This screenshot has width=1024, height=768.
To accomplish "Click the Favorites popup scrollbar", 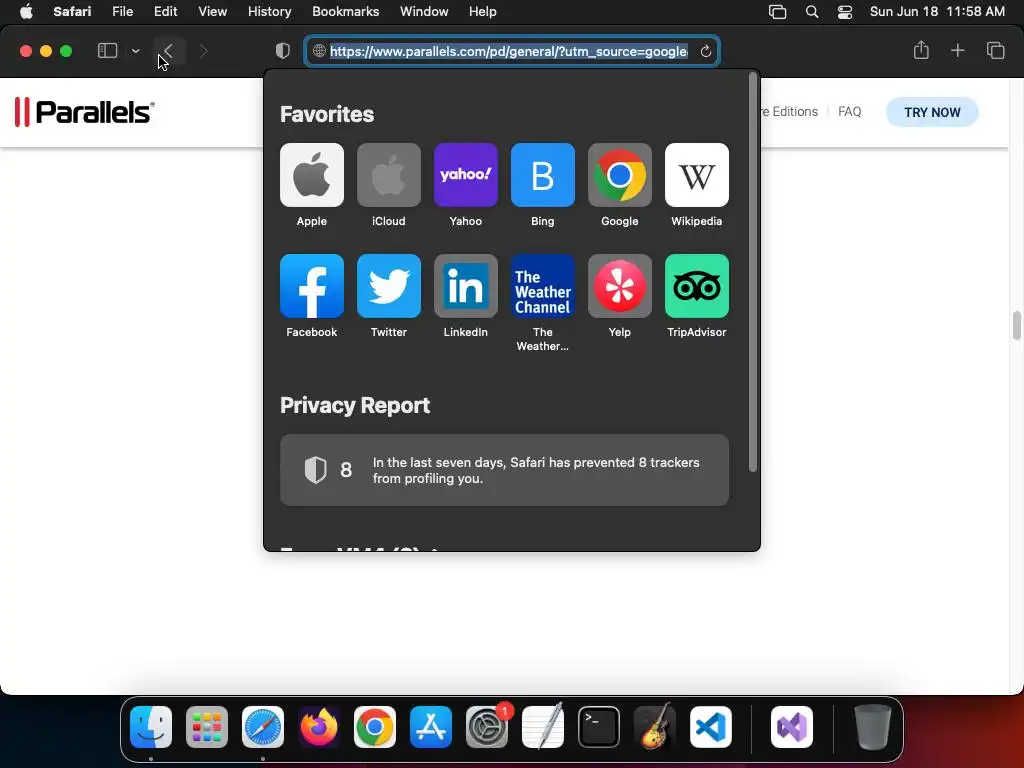I will click(x=752, y=272).
